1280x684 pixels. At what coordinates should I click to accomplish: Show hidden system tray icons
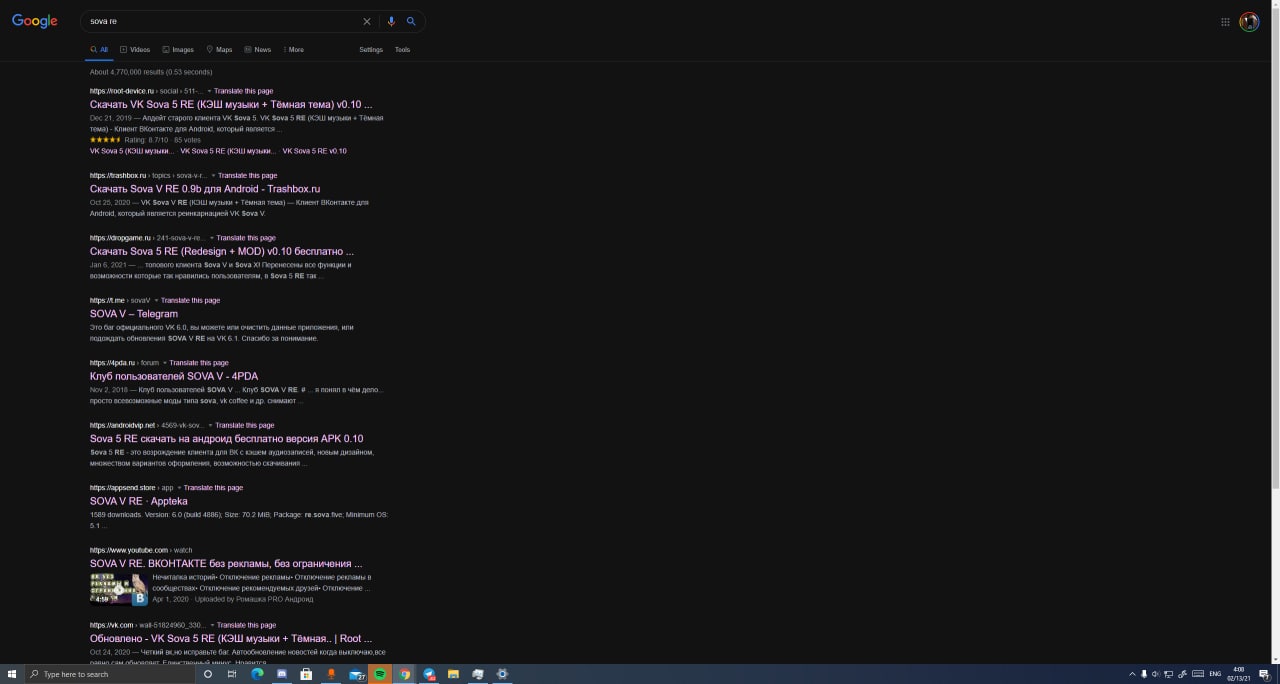tap(1132, 674)
